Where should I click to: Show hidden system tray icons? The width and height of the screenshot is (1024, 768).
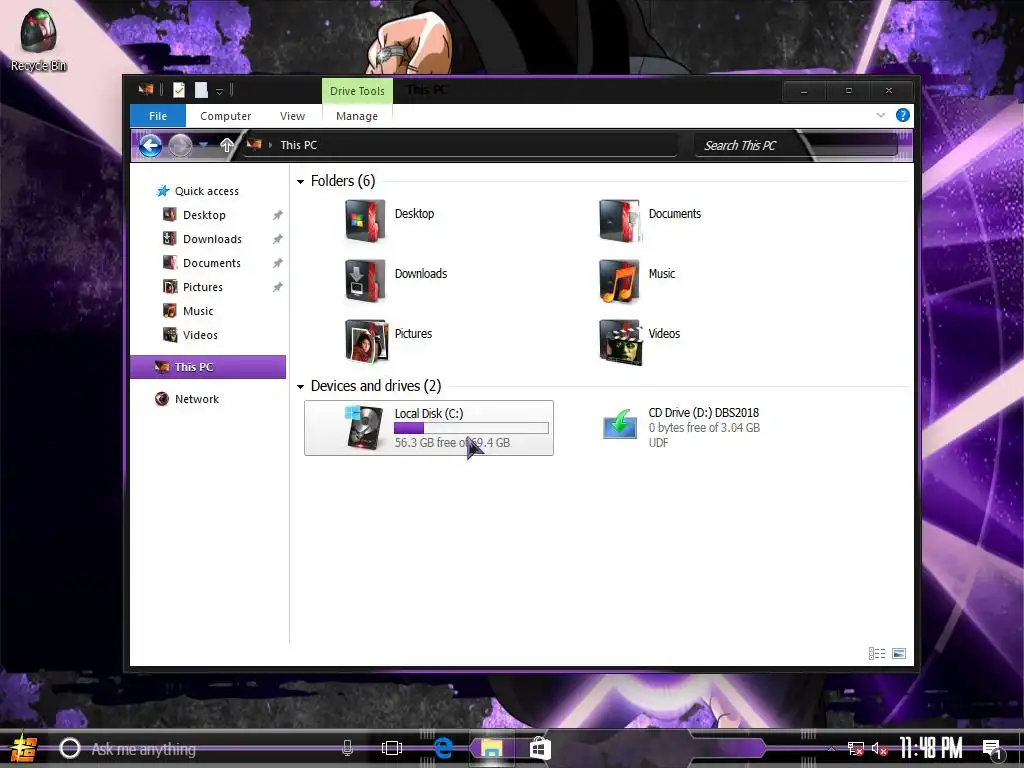tap(831, 748)
